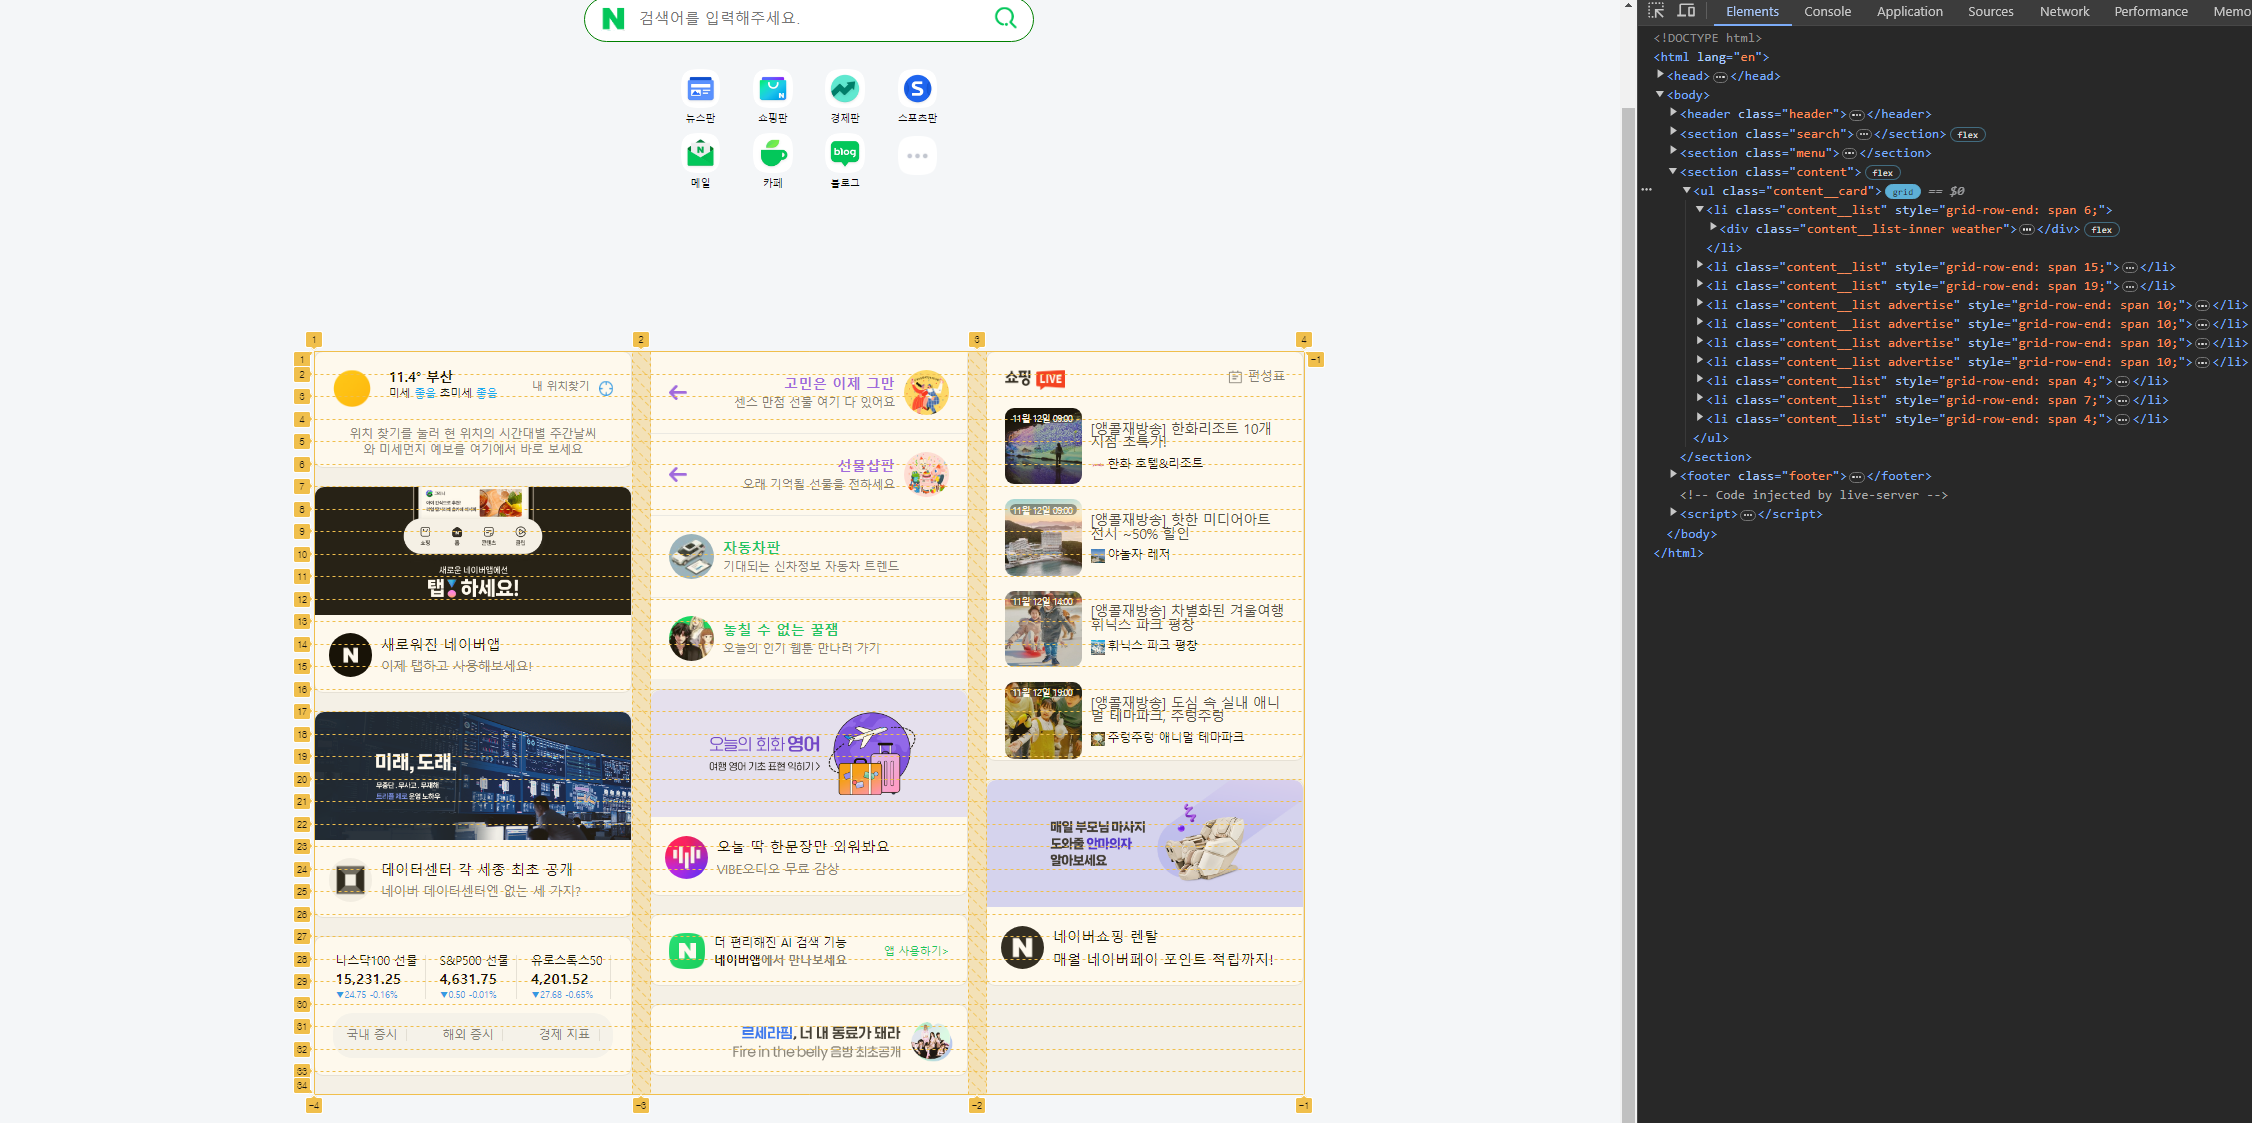Expand the head element node
Image resolution: width=2252 pixels, height=1123 pixels.
pyautogui.click(x=1660, y=75)
